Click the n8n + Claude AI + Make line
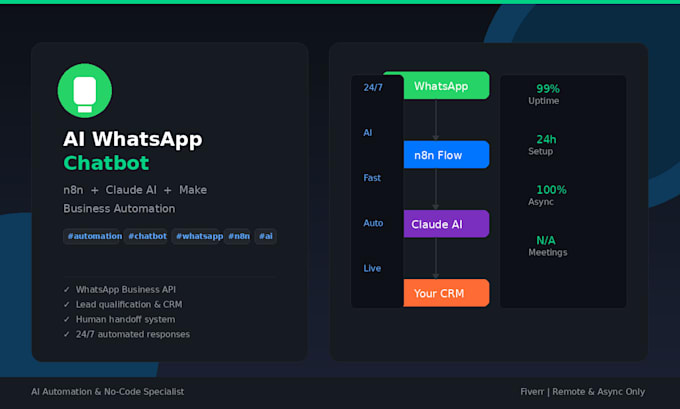The width and height of the screenshot is (680, 409). (x=135, y=190)
